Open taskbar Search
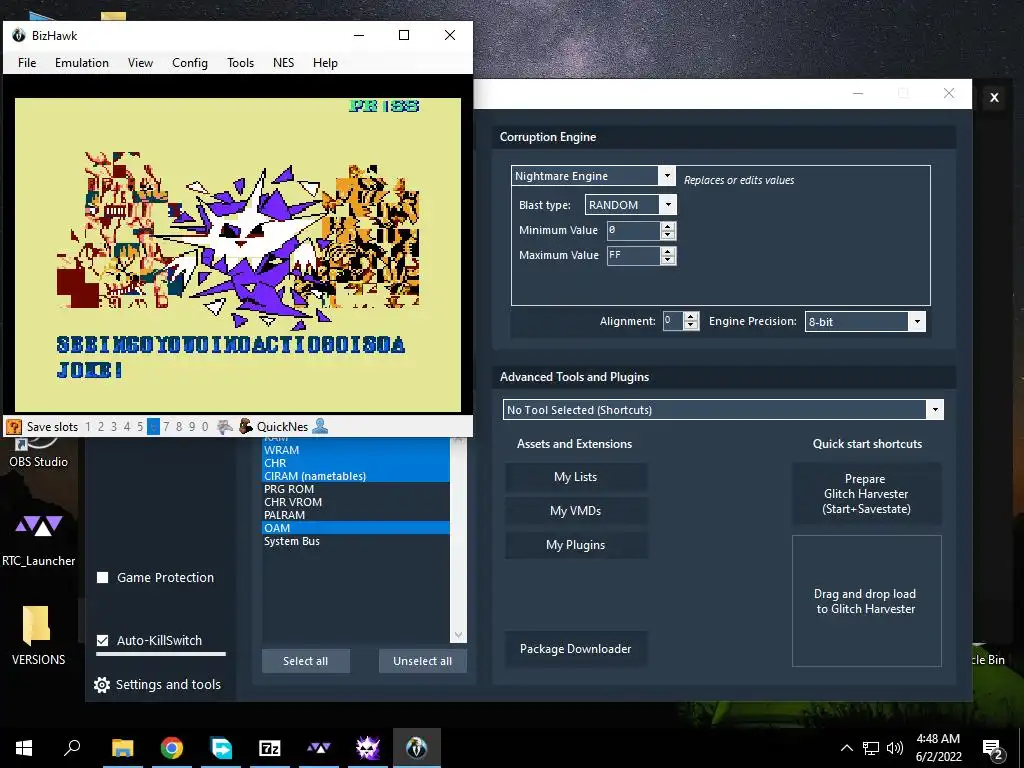1024x768 pixels. point(72,747)
